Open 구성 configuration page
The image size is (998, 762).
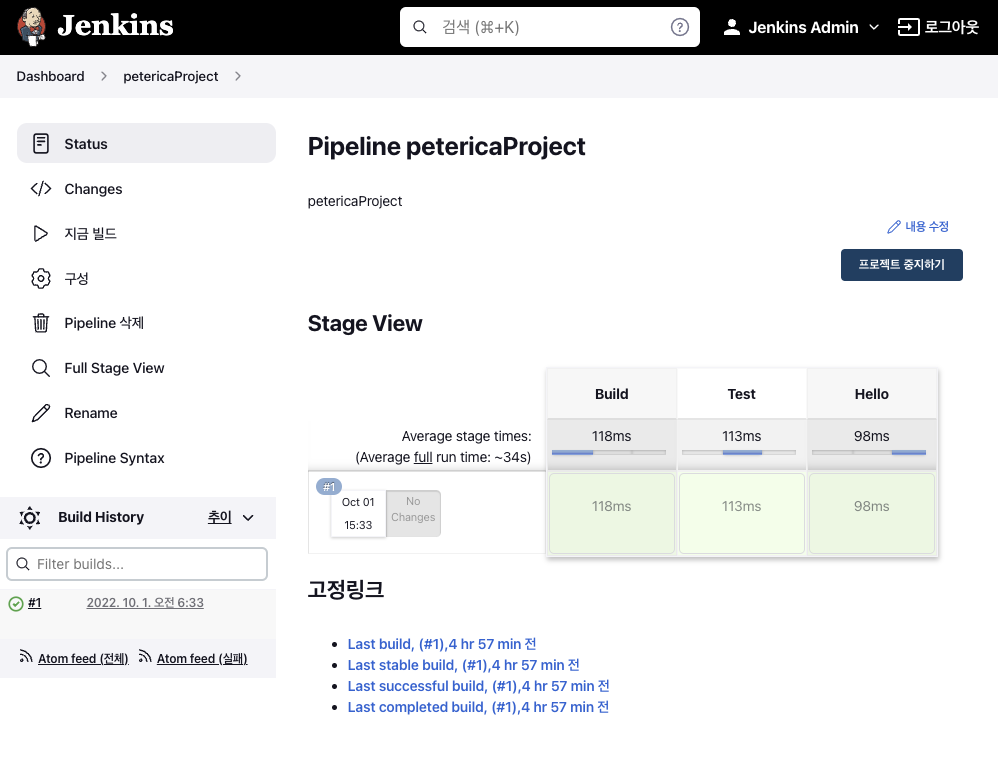coord(146,278)
